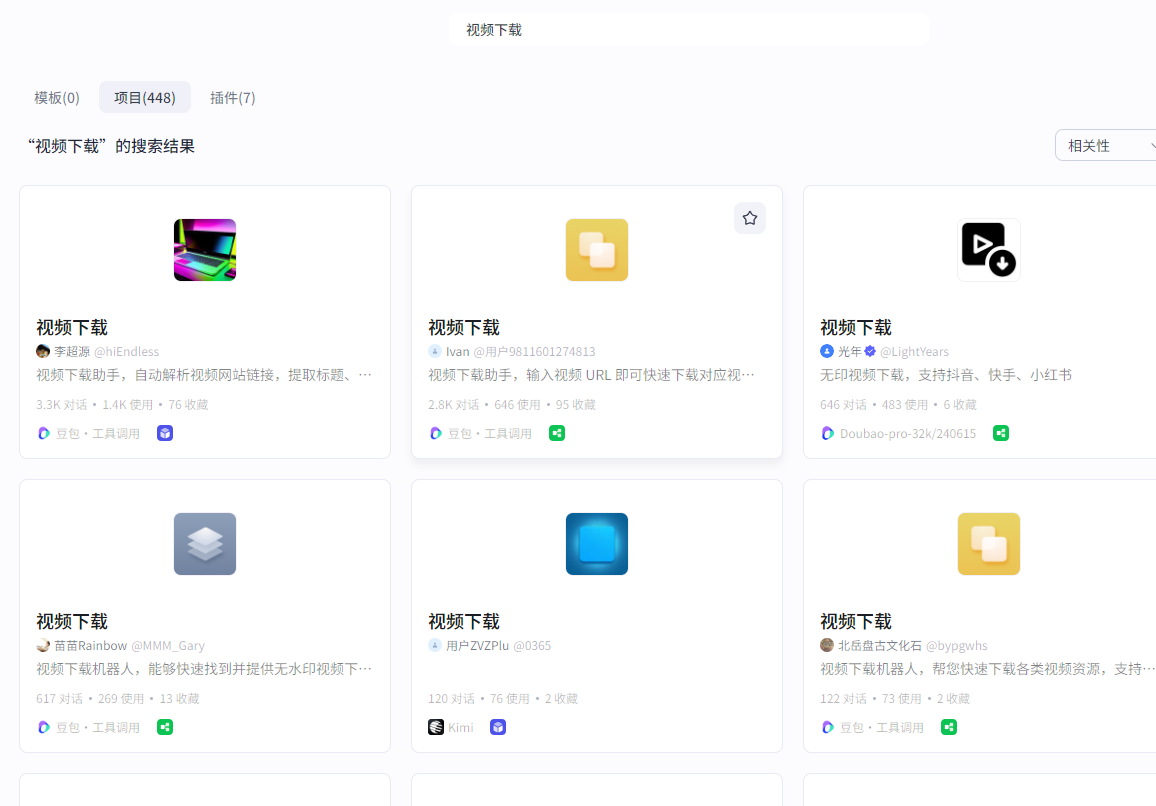Switch to the 插件(7) tab
Viewport: 1156px width, 806px height.
(233, 97)
